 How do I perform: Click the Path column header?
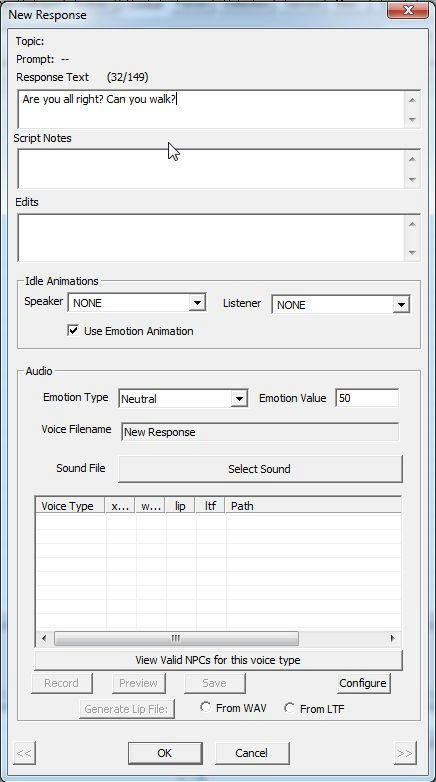pos(313,506)
